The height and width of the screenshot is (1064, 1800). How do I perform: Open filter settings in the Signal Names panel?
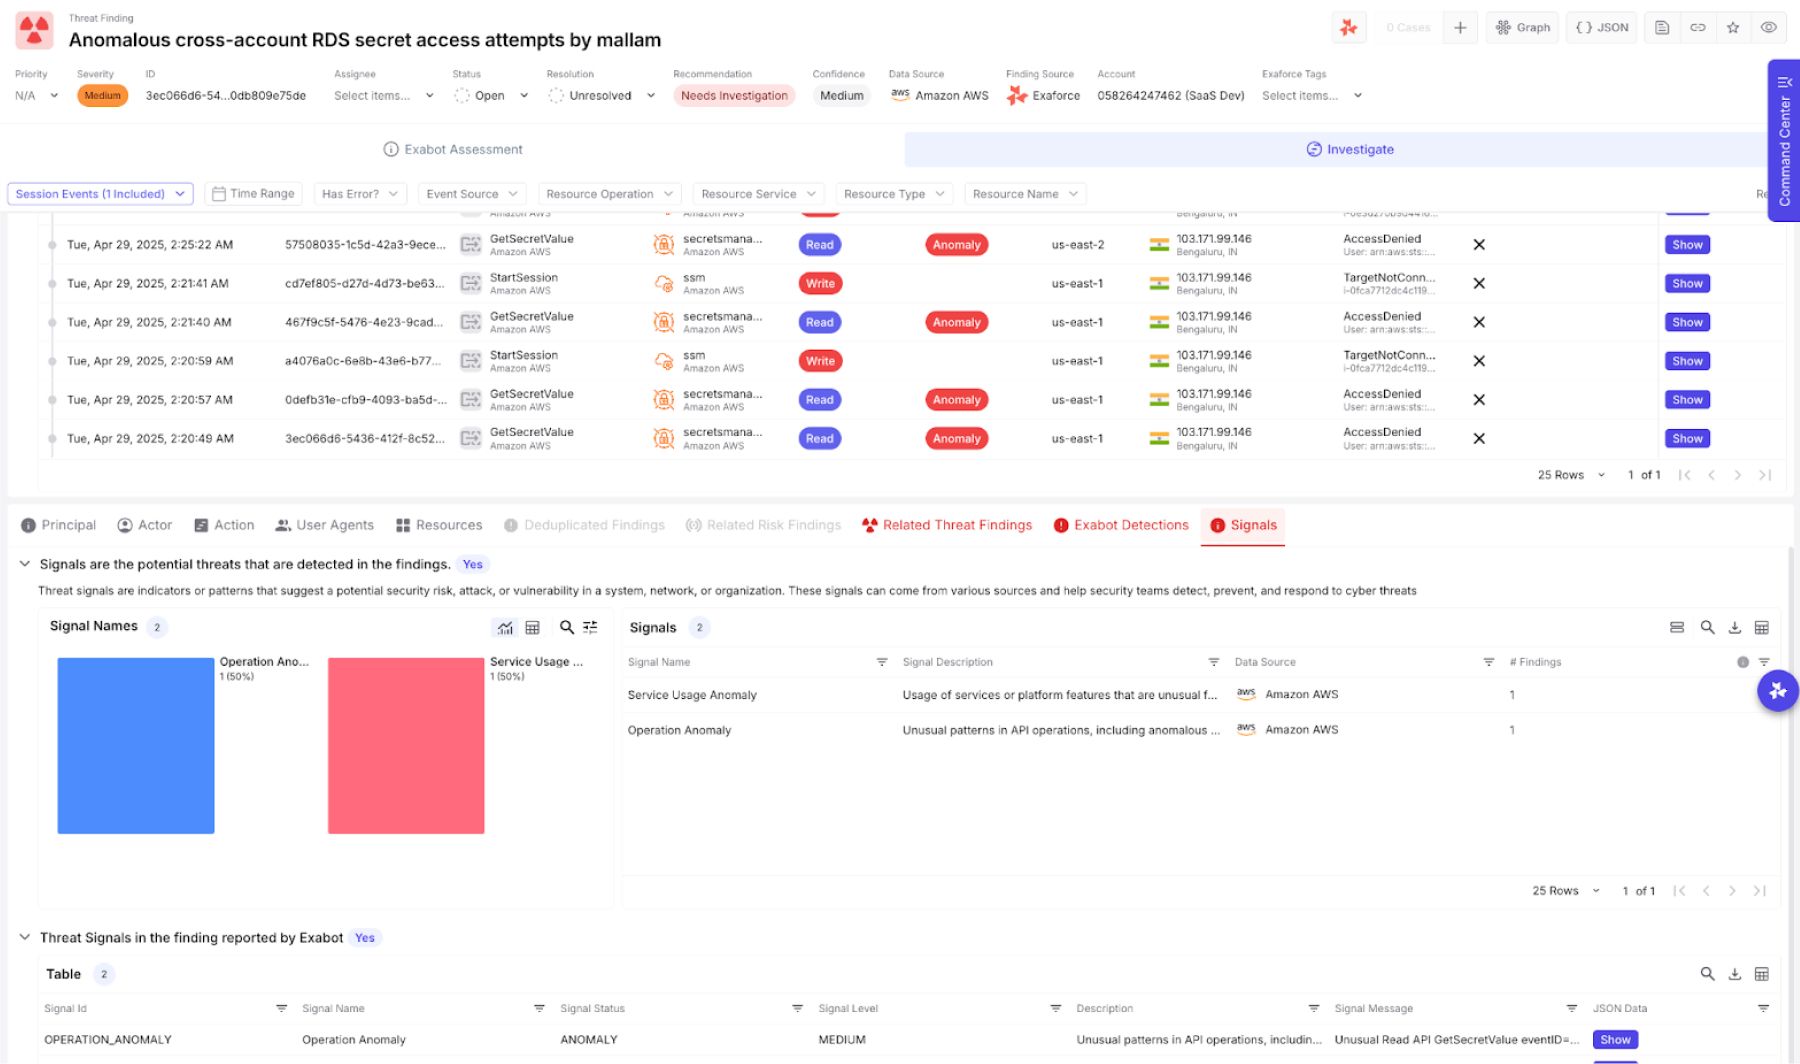591,627
